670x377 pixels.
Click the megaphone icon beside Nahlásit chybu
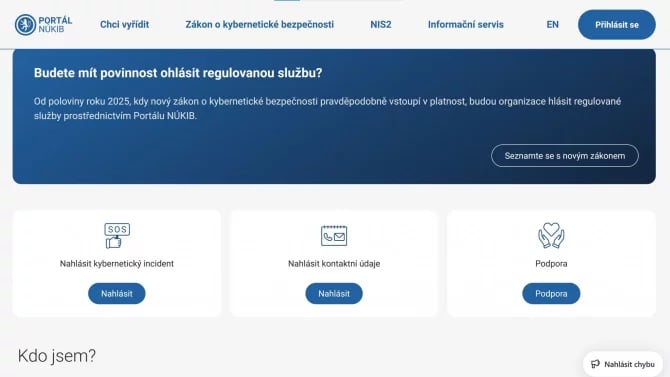(x=595, y=364)
